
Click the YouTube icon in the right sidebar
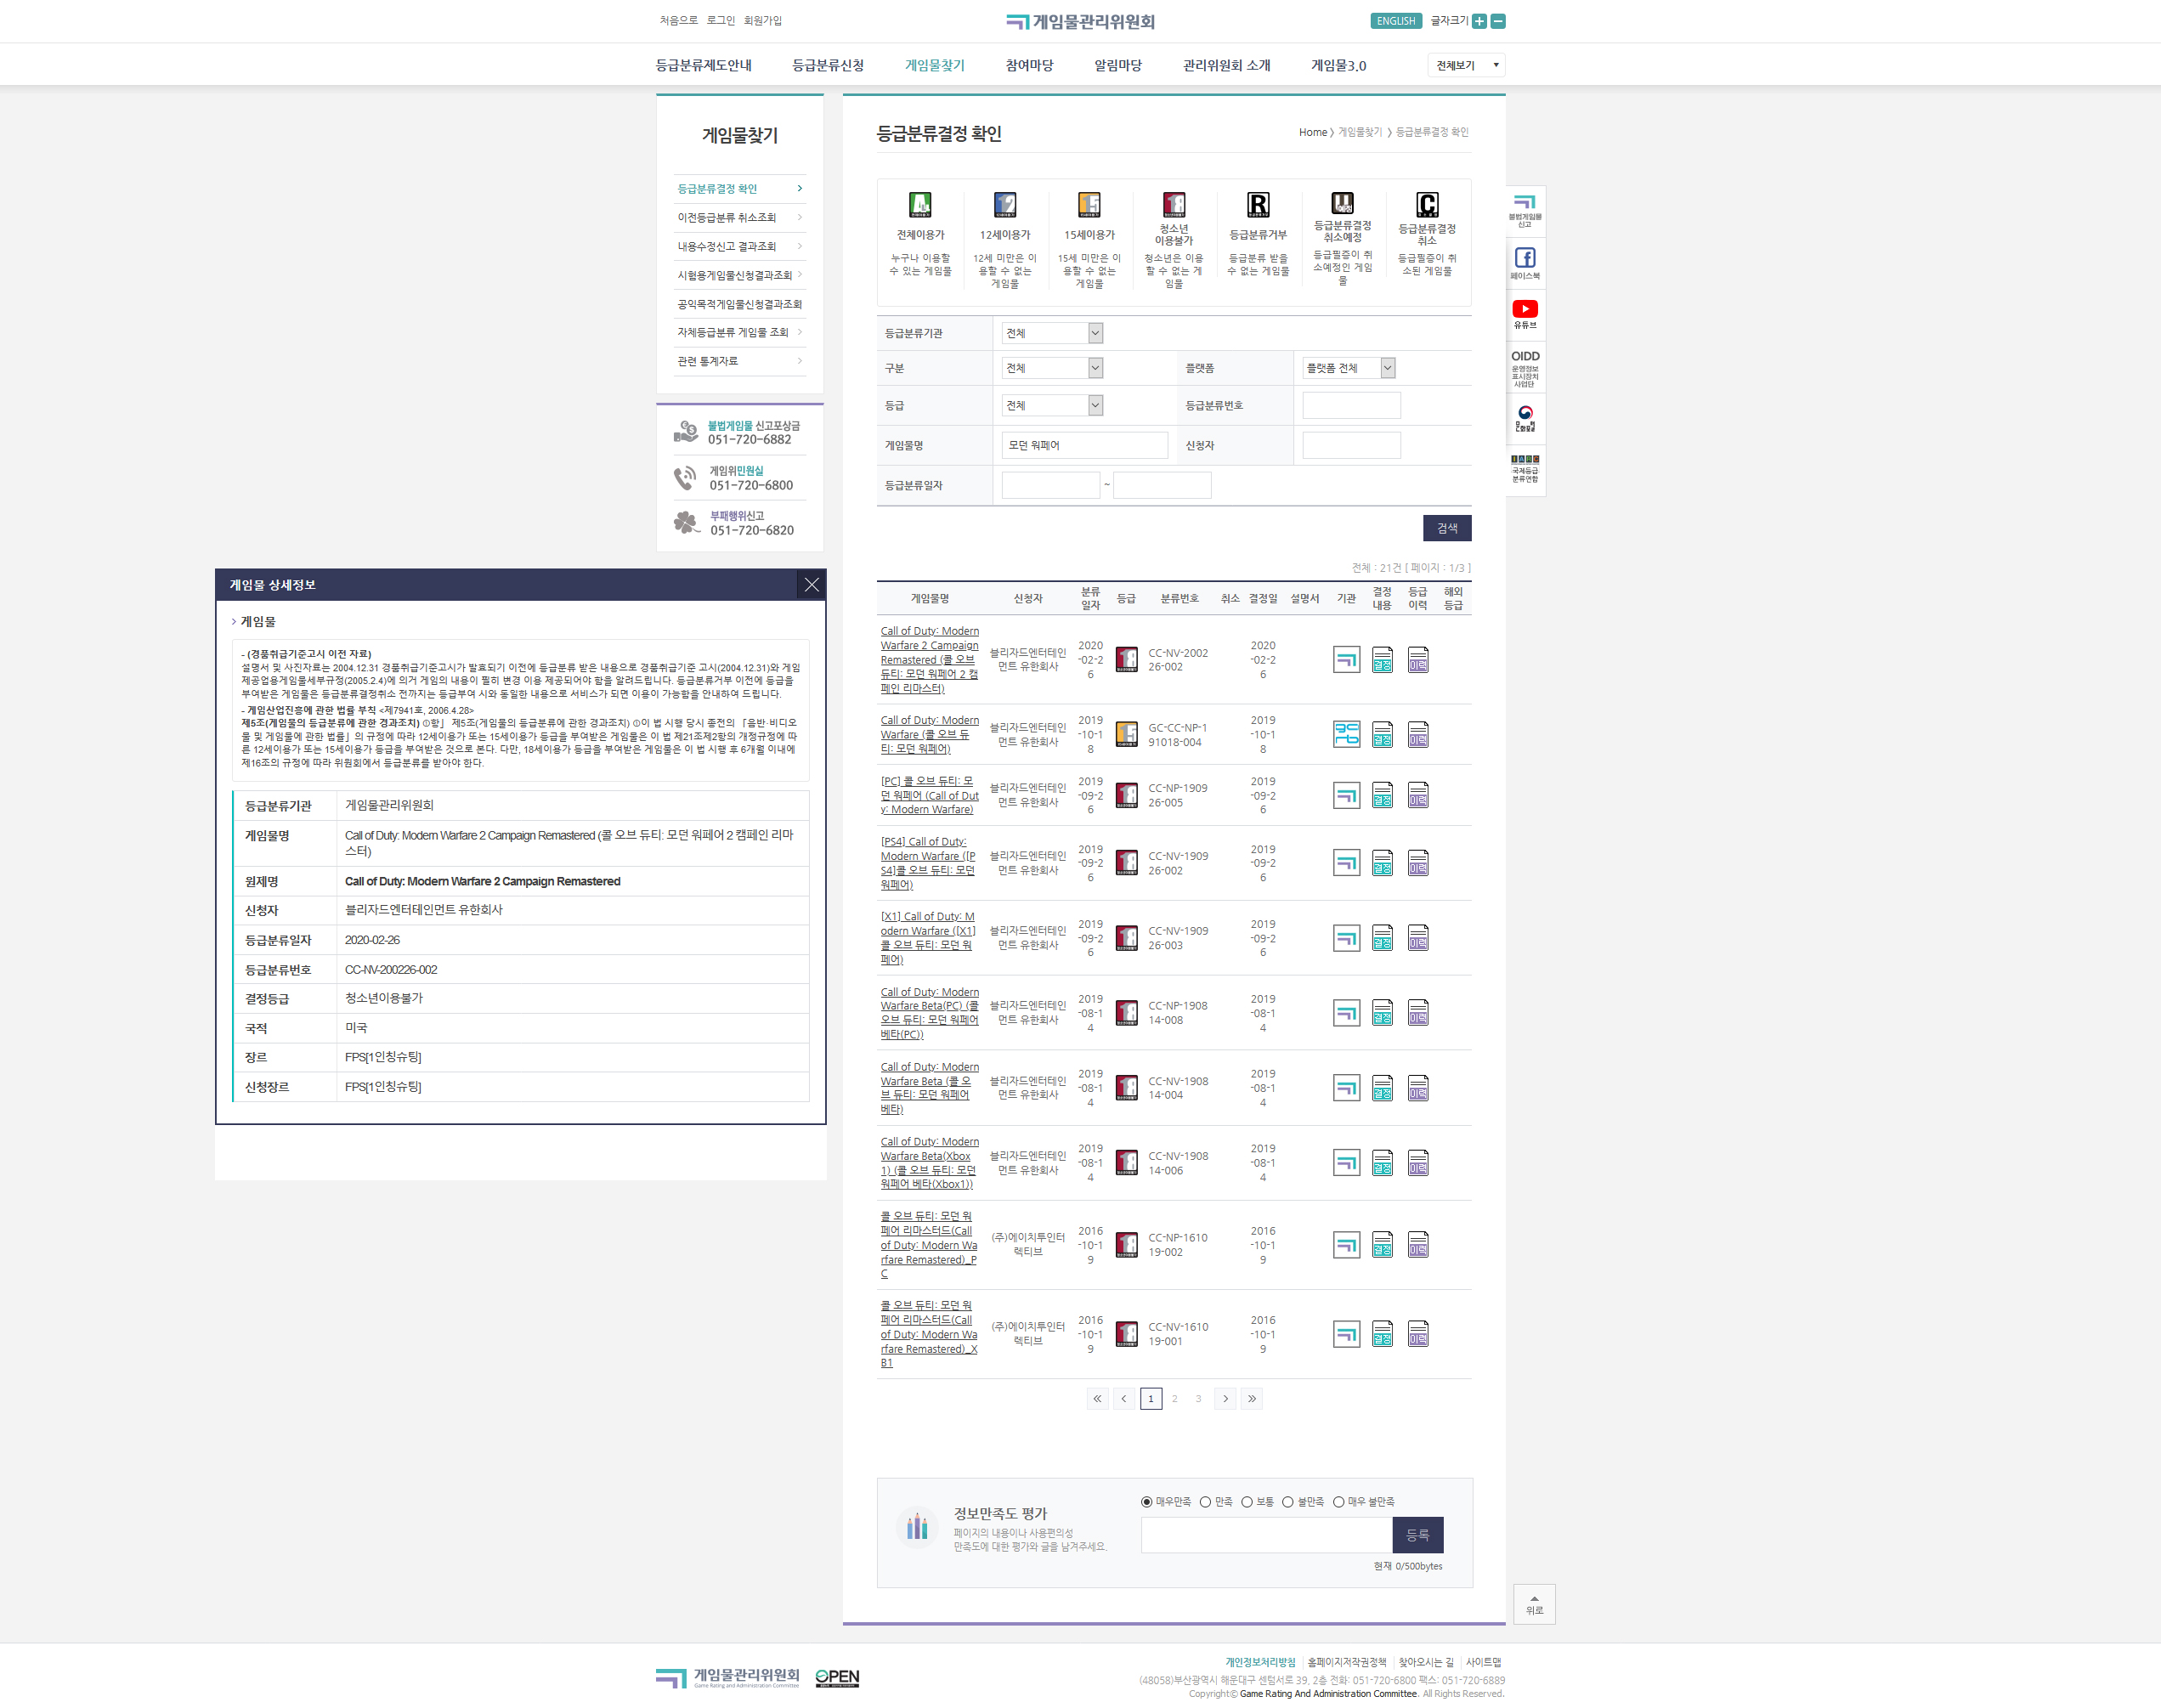pos(1525,309)
